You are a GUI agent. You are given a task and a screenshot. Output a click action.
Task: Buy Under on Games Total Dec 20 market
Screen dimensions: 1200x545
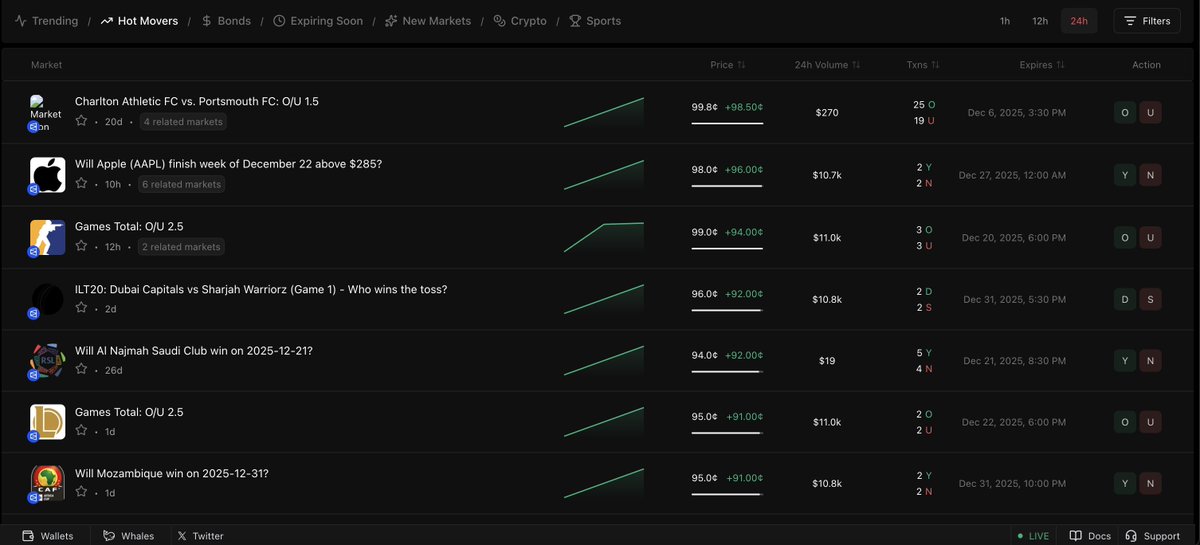[1150, 237]
